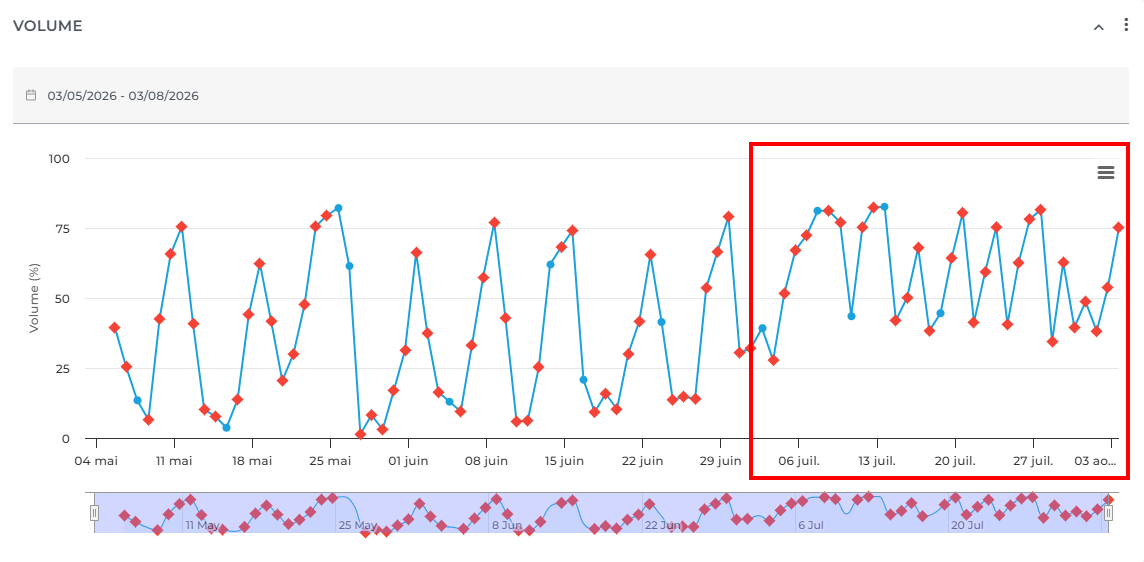Image resolution: width=1144 pixels, height=562 pixels.
Task: Click the '27 juil.' axis label
Action: click(1033, 461)
